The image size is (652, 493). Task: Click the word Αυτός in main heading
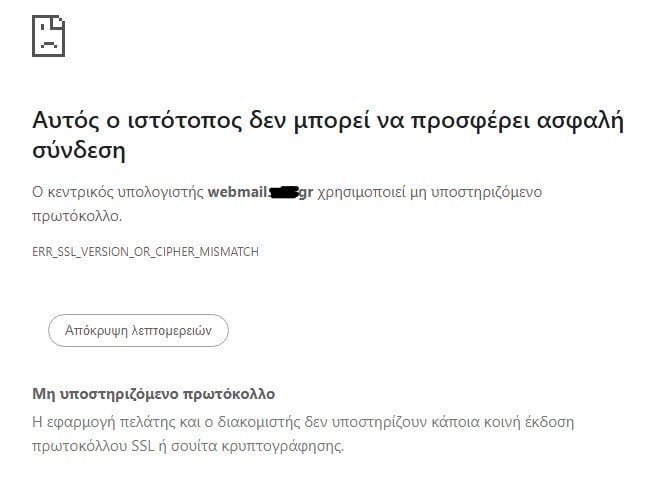67,120
